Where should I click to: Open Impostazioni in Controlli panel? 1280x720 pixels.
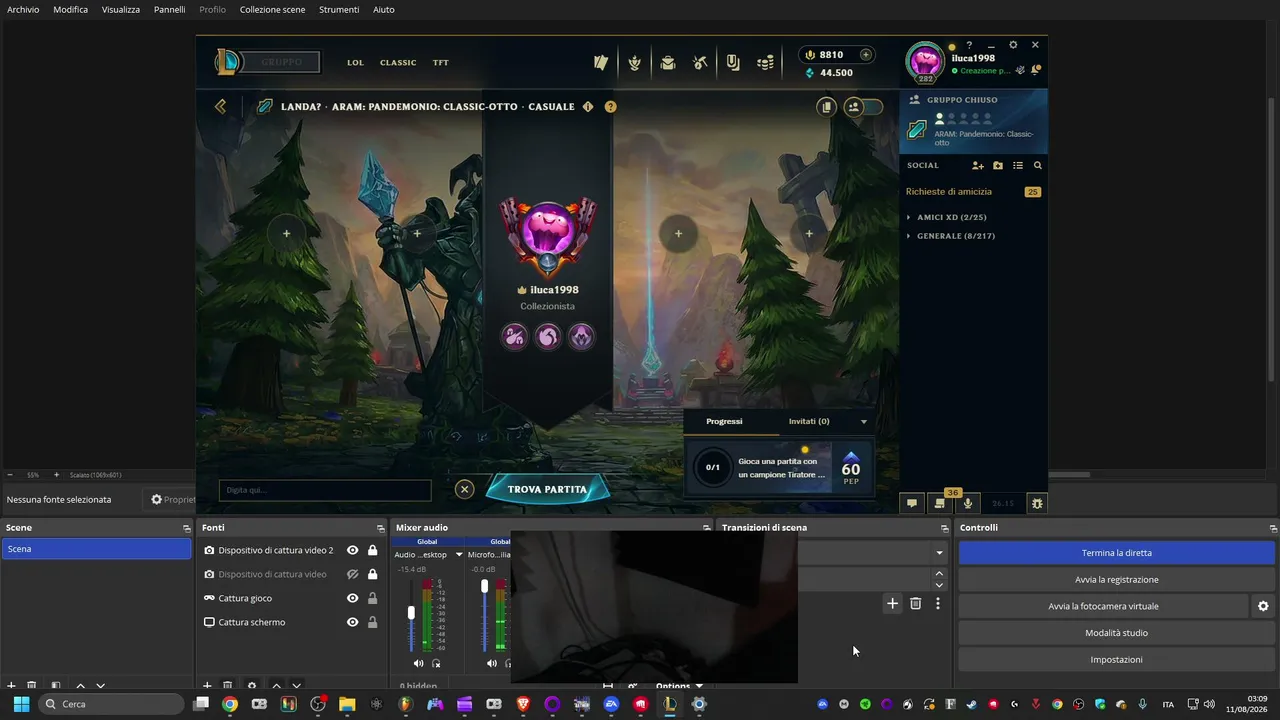pos(1117,659)
